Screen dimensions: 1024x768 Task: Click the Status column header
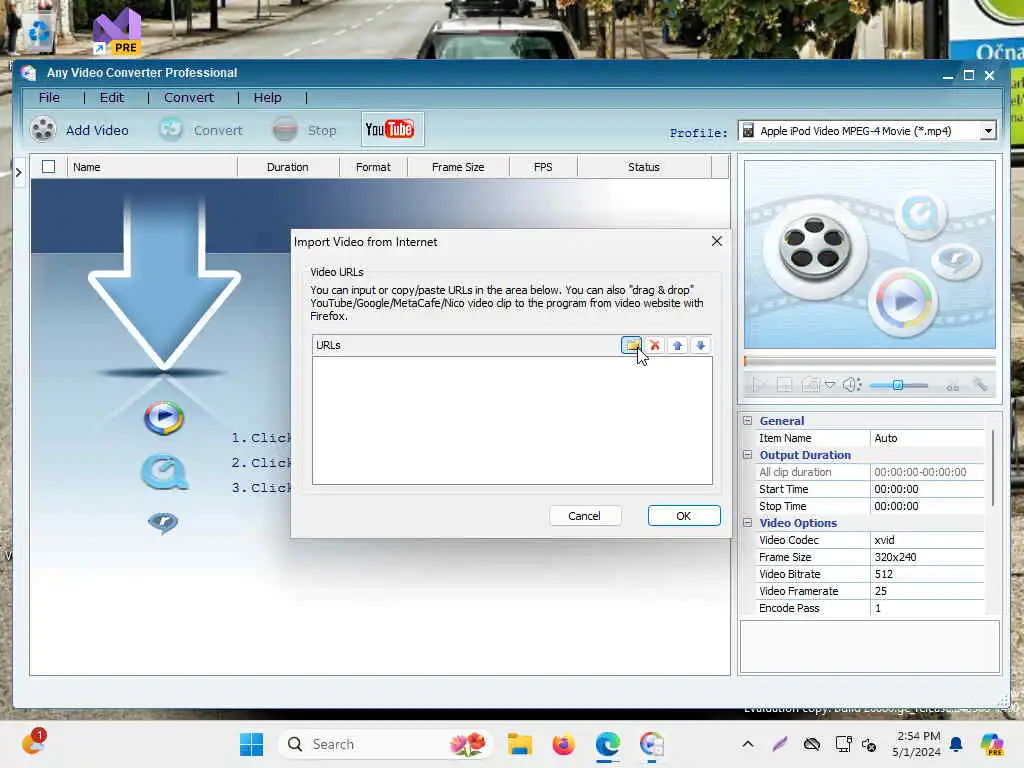[x=644, y=167]
